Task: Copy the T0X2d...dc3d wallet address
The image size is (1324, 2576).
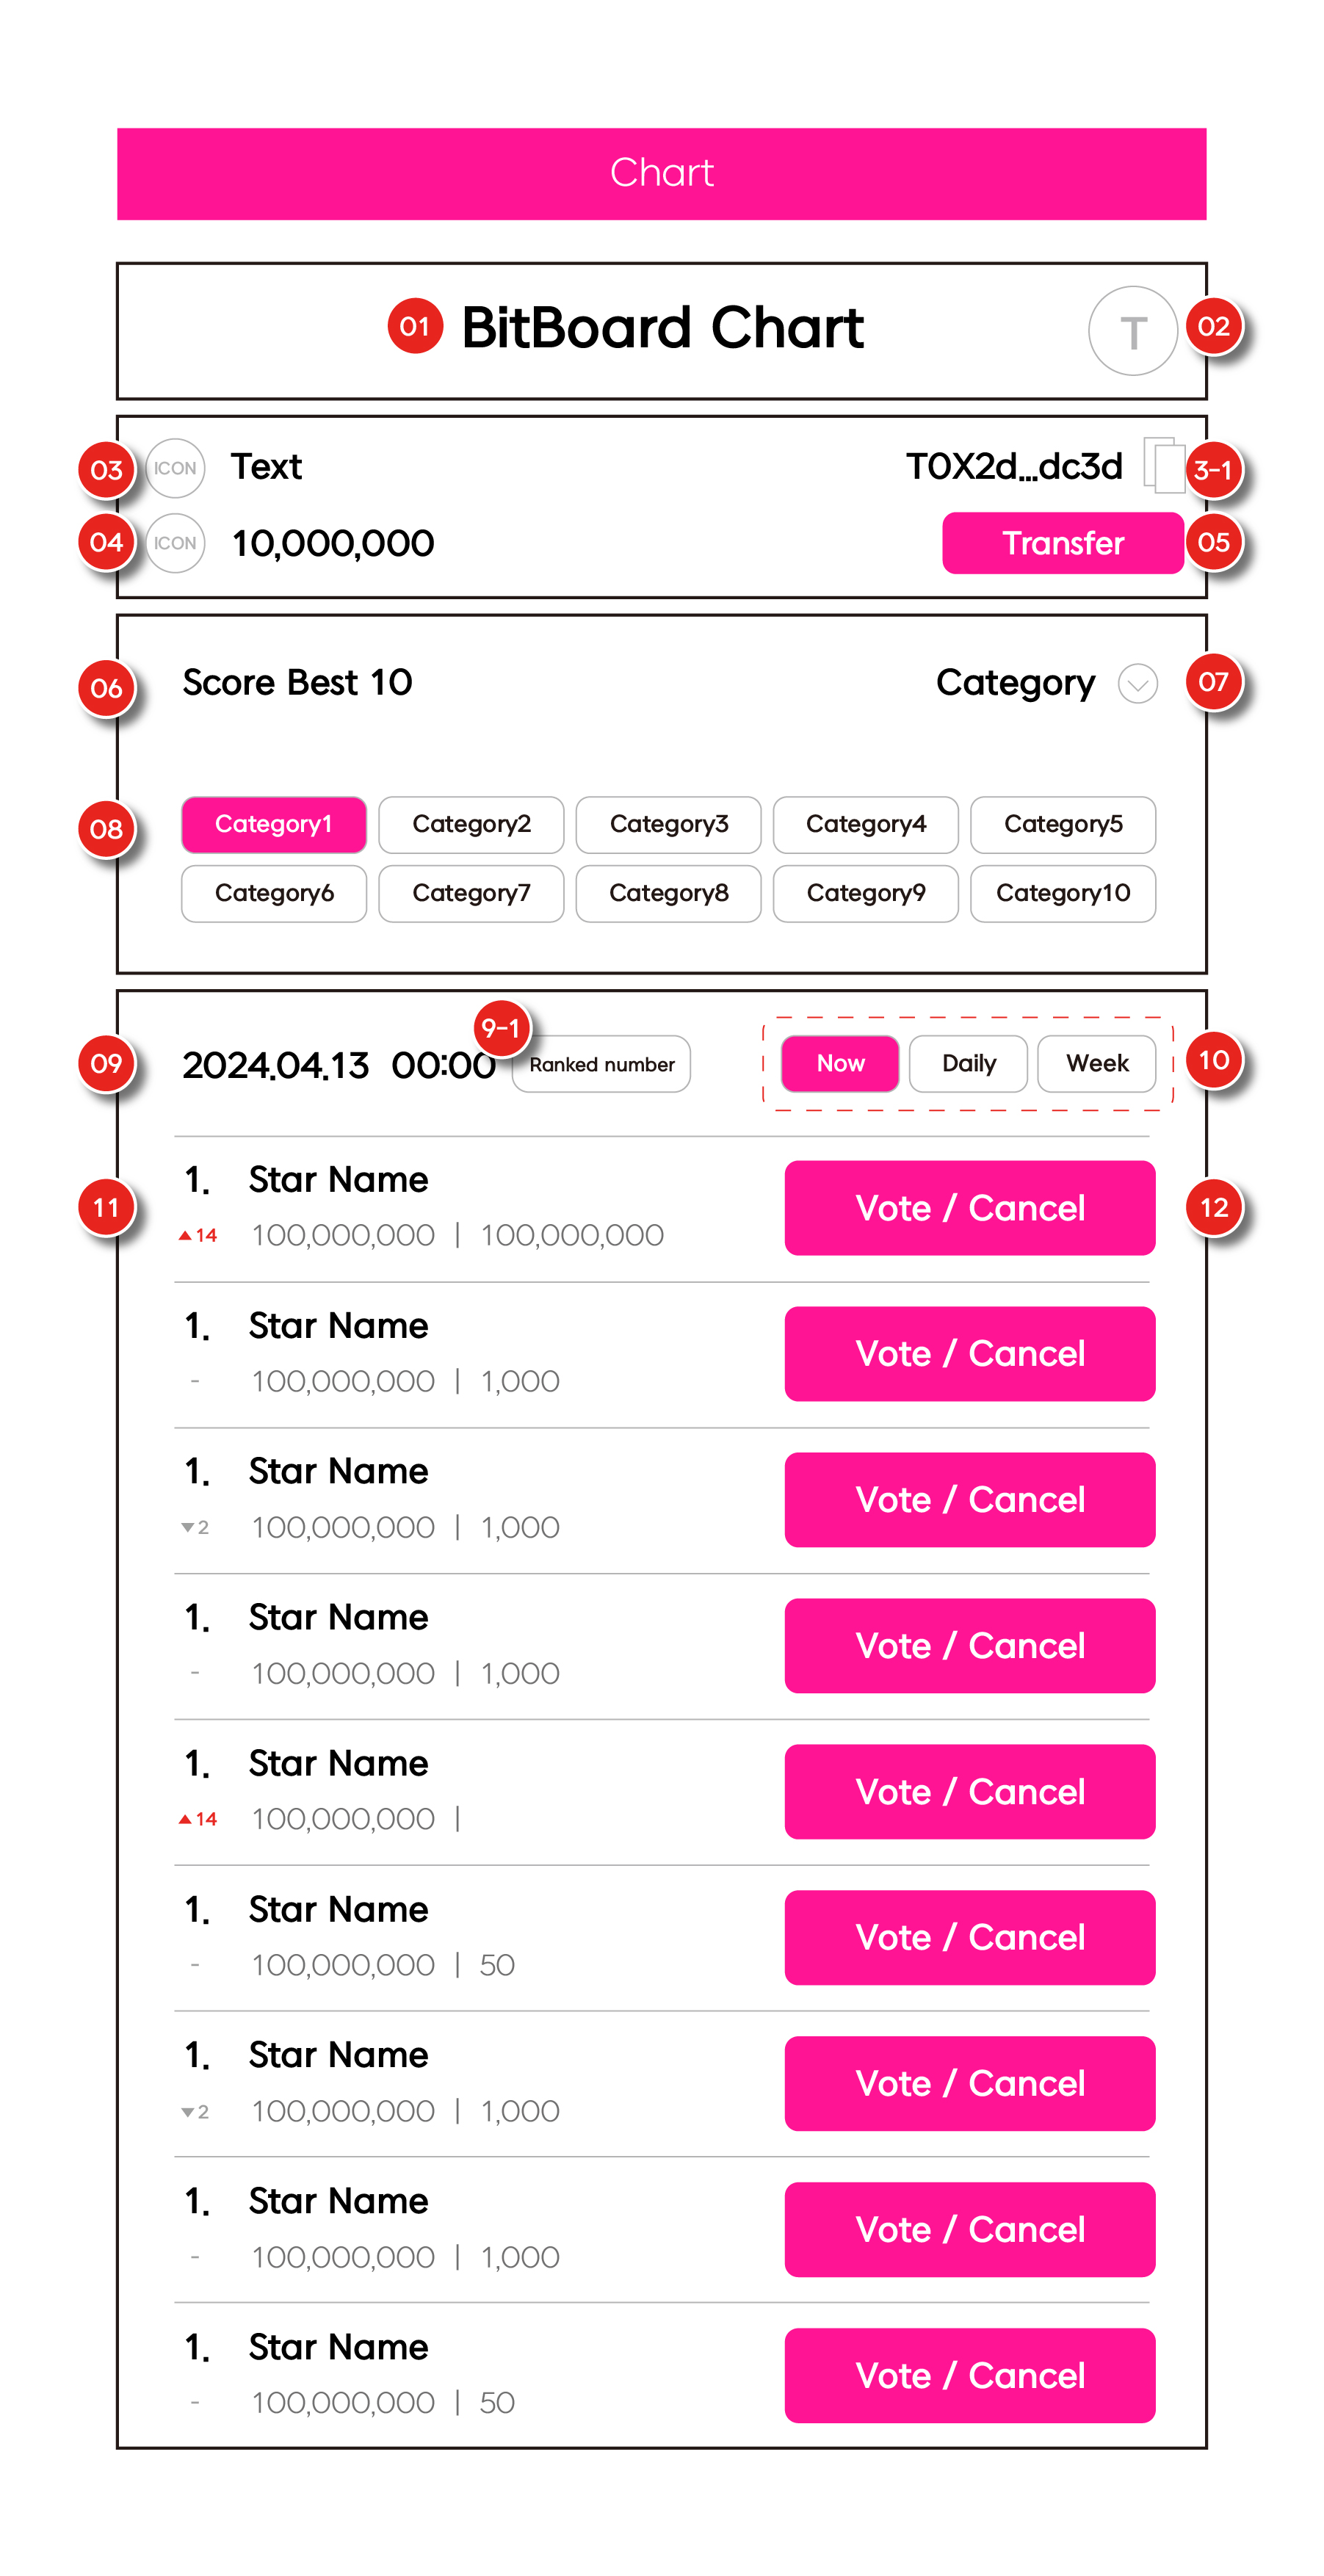Action: 1163,465
